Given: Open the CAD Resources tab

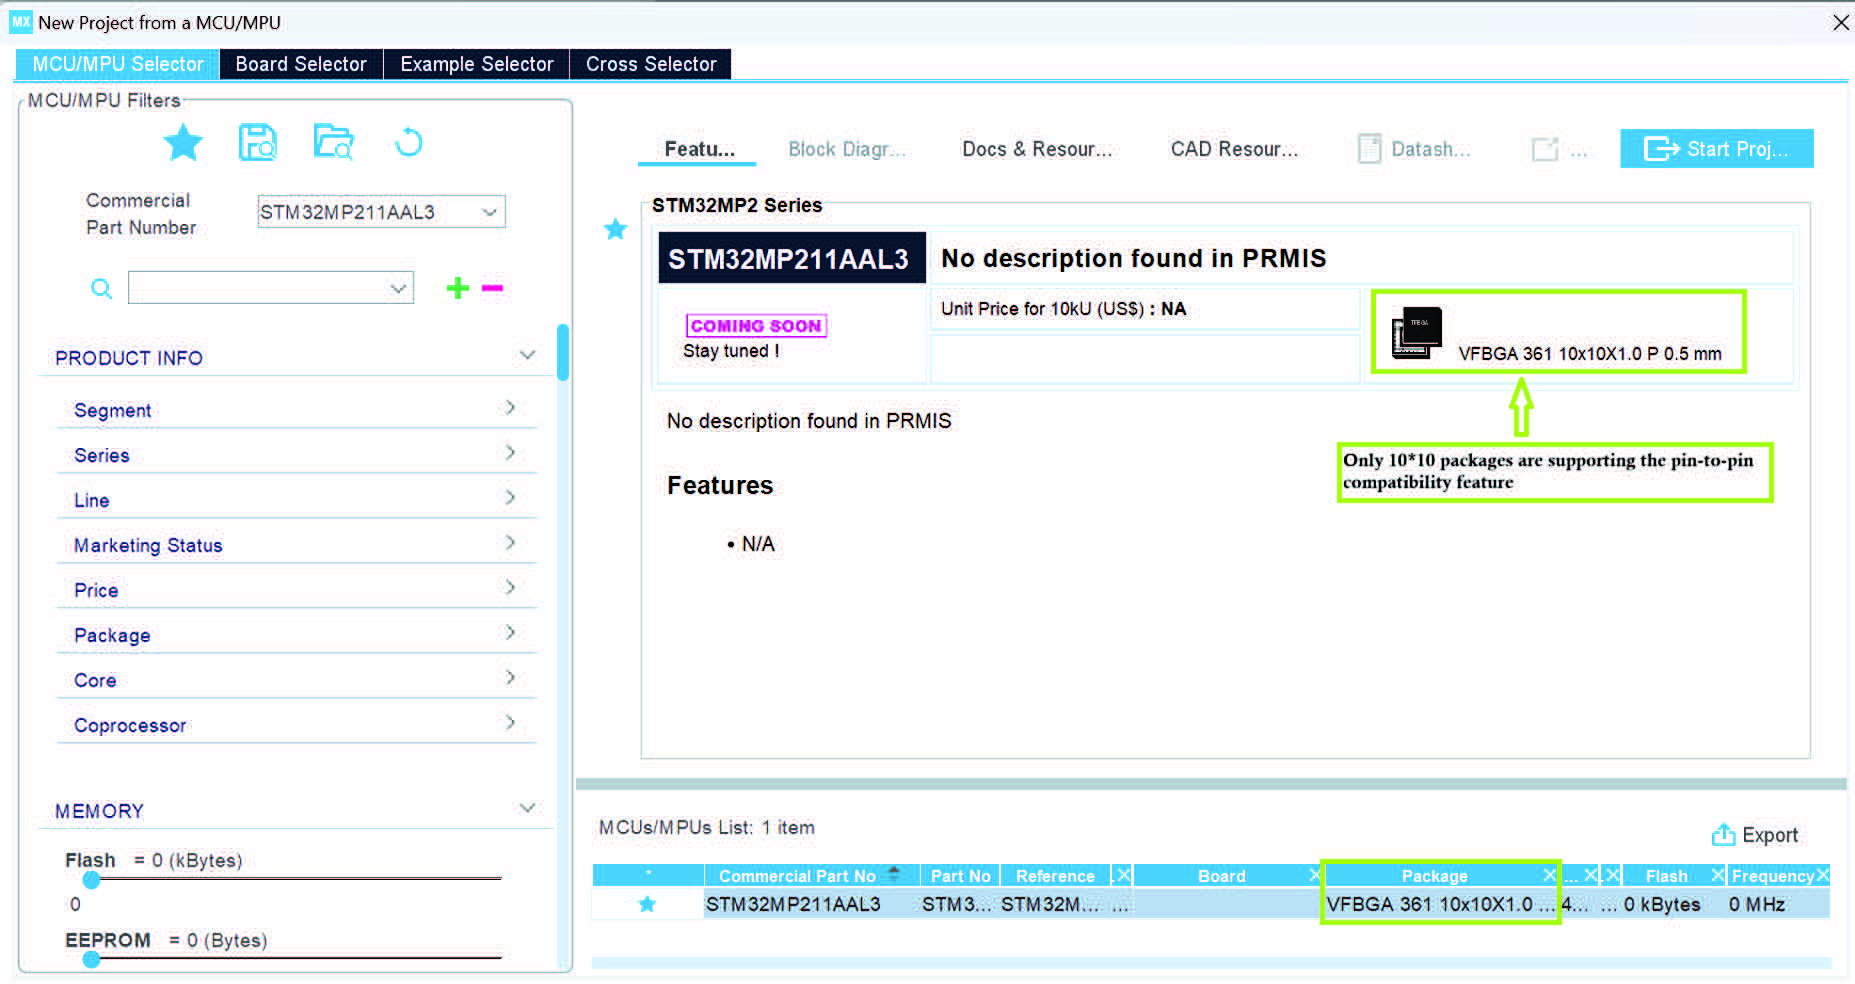Looking at the screenshot, I should (x=1234, y=149).
